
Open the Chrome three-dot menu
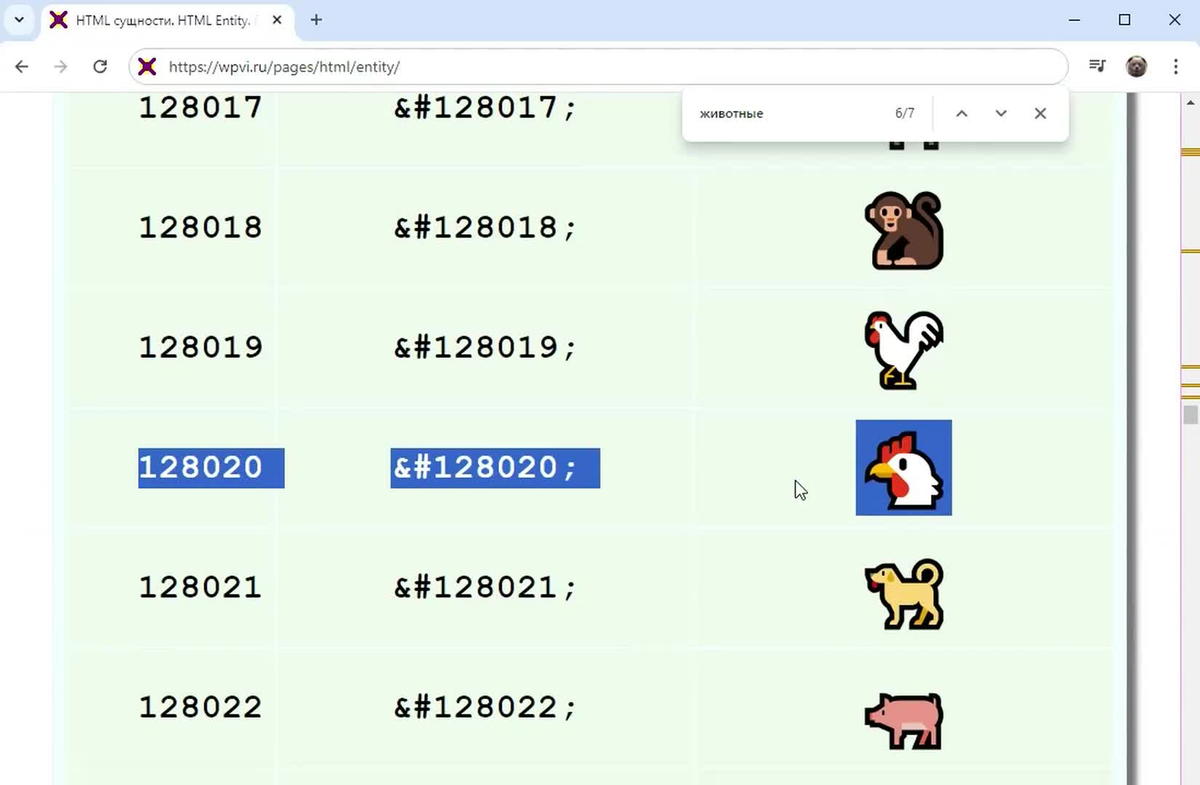point(1175,67)
